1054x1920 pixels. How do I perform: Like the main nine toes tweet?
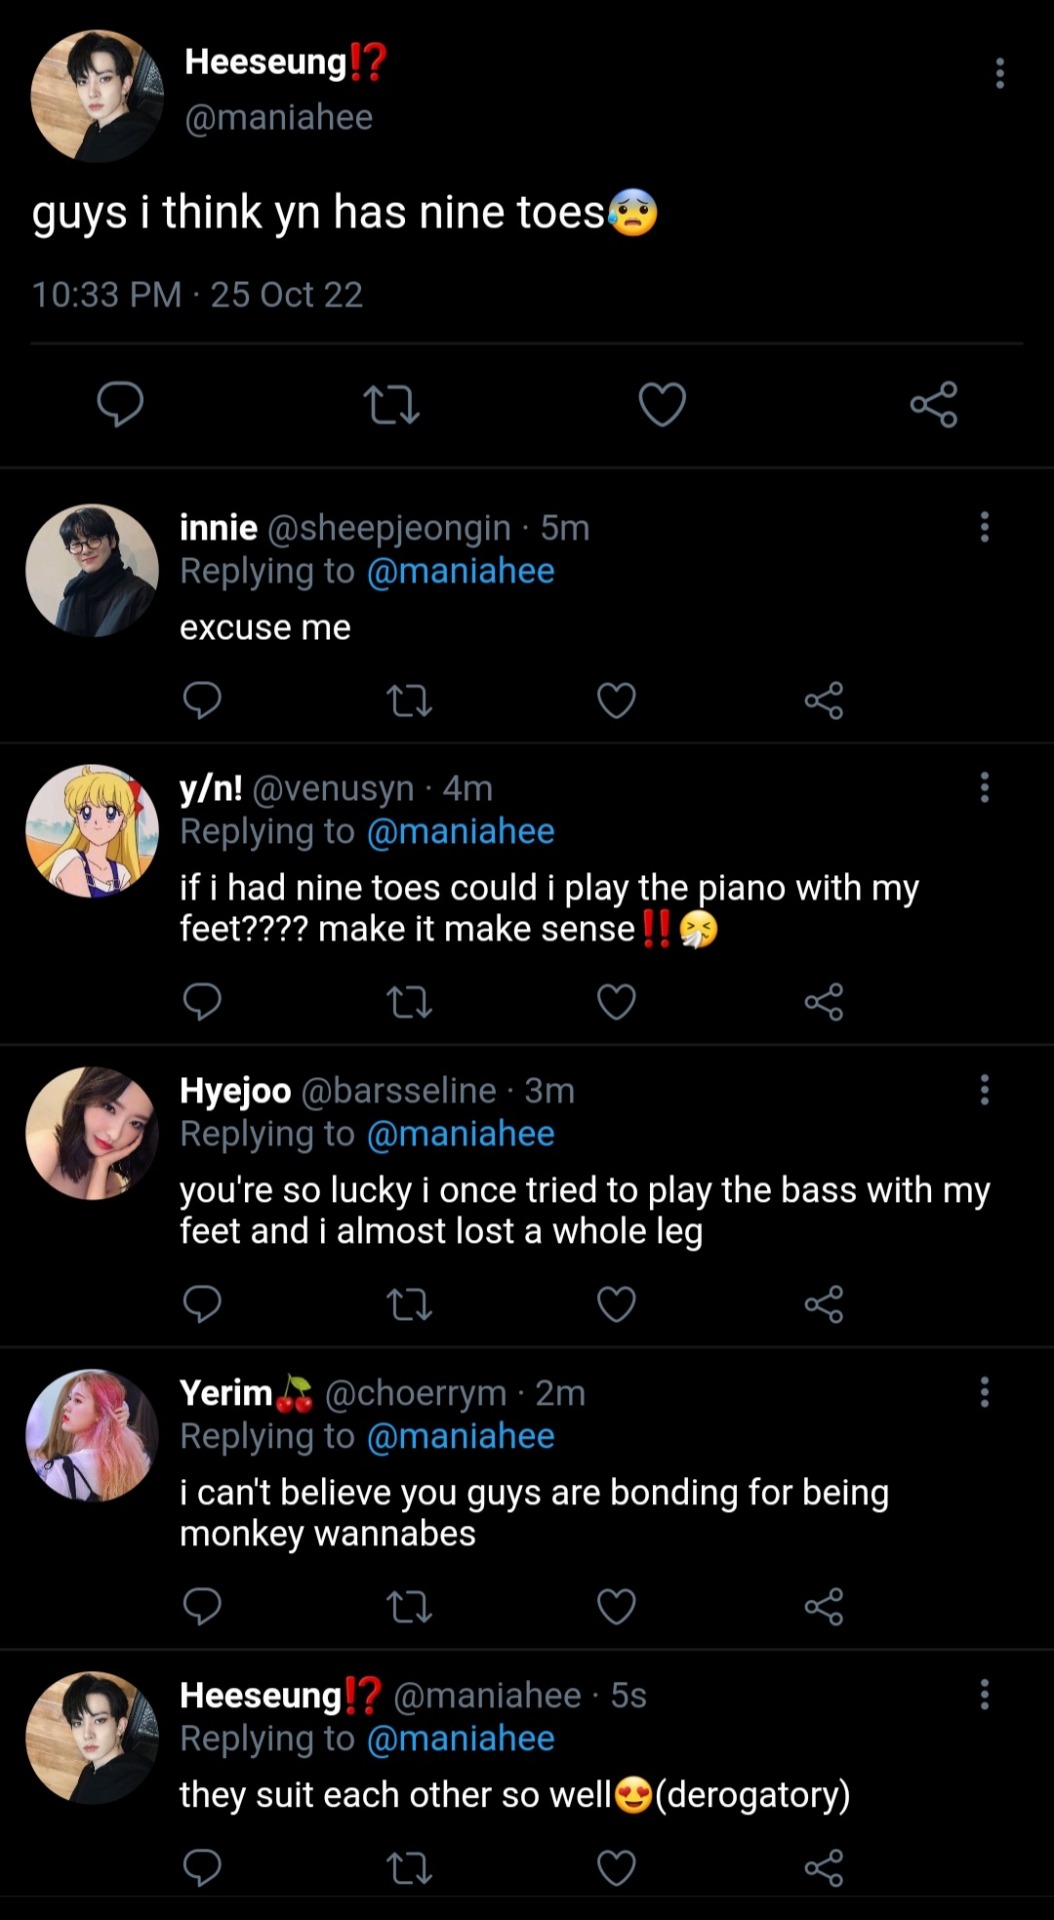pyautogui.click(x=662, y=405)
